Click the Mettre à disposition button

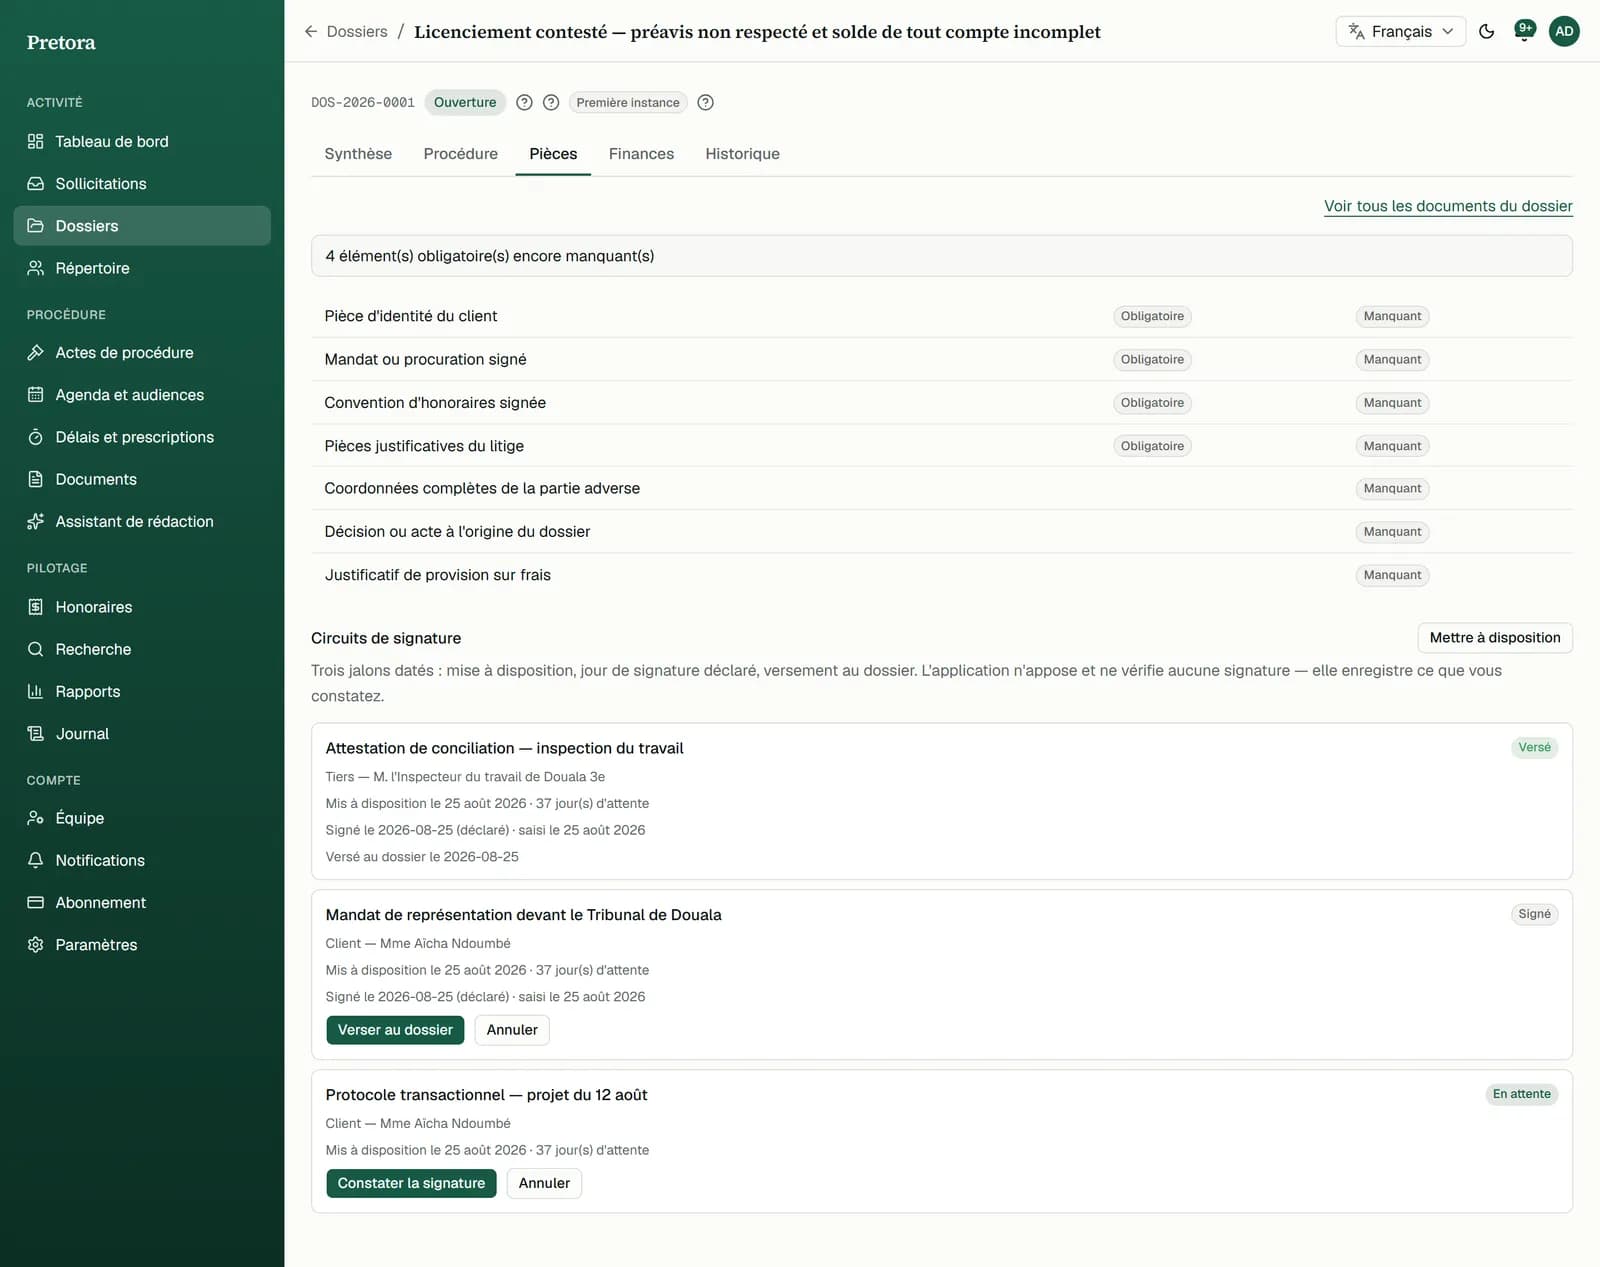click(x=1495, y=638)
